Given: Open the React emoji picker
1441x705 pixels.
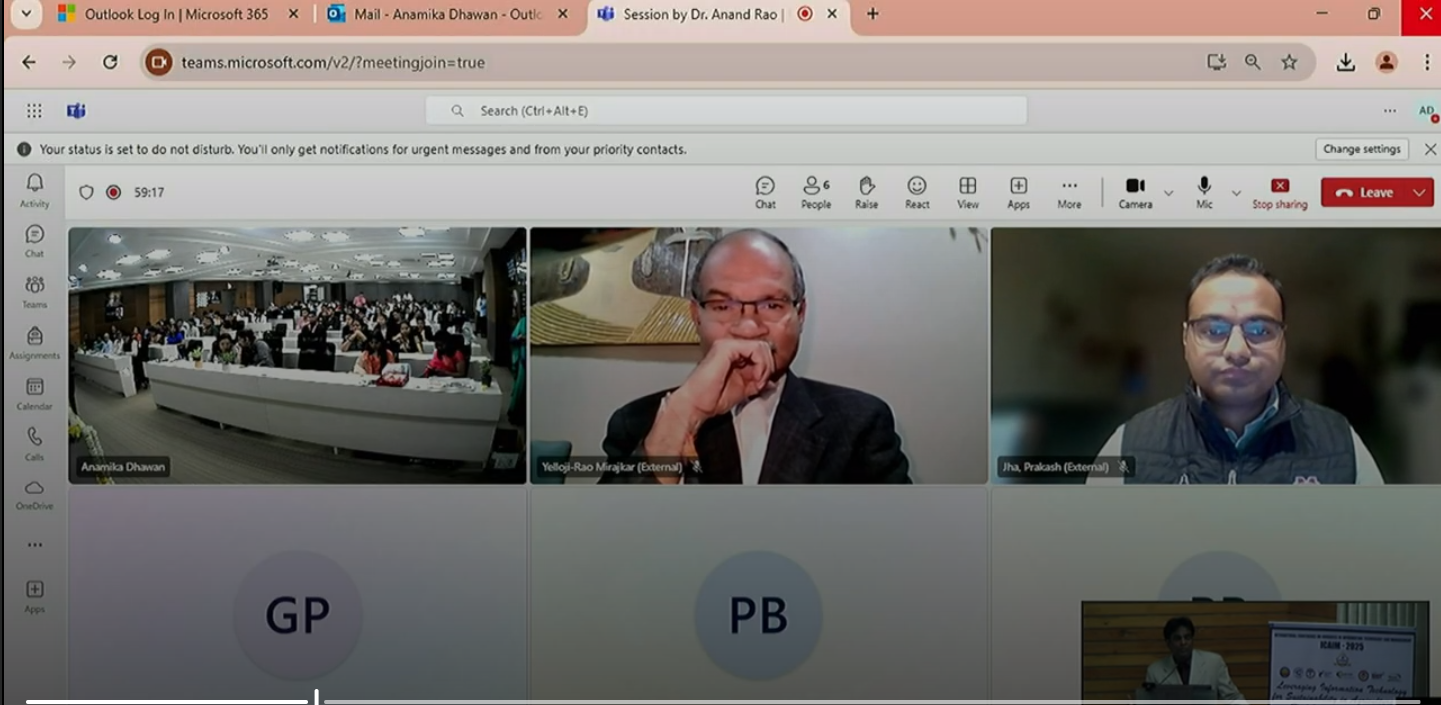Looking at the screenshot, I should [917, 192].
